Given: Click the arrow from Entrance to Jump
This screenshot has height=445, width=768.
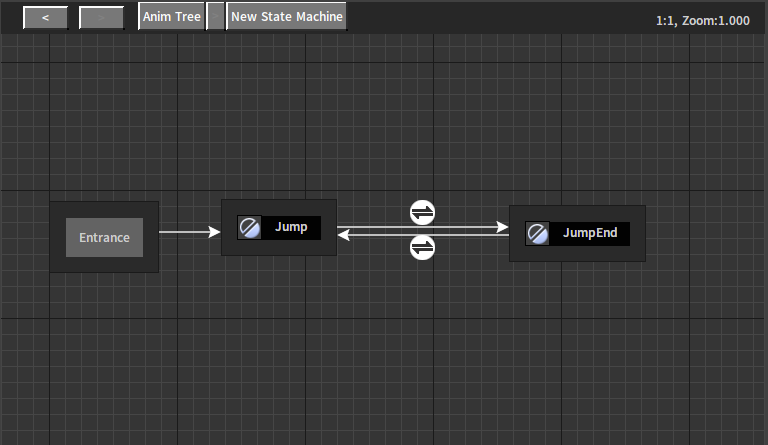Looking at the screenshot, I should coord(188,232).
